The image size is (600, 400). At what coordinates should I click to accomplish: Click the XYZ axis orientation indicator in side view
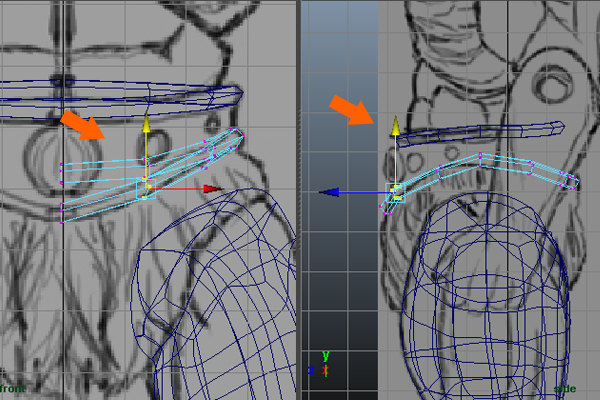click(x=319, y=365)
